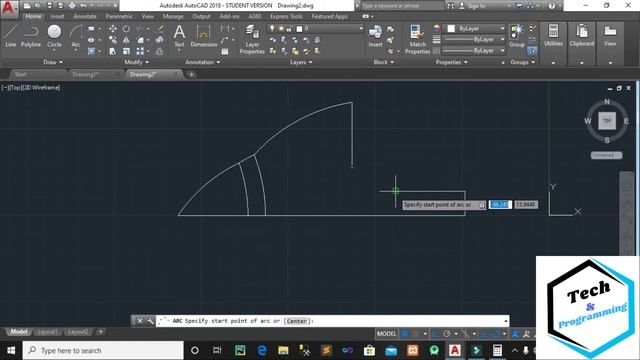Expand the Block panel
Screen dimensions: 640x360
click(384, 62)
